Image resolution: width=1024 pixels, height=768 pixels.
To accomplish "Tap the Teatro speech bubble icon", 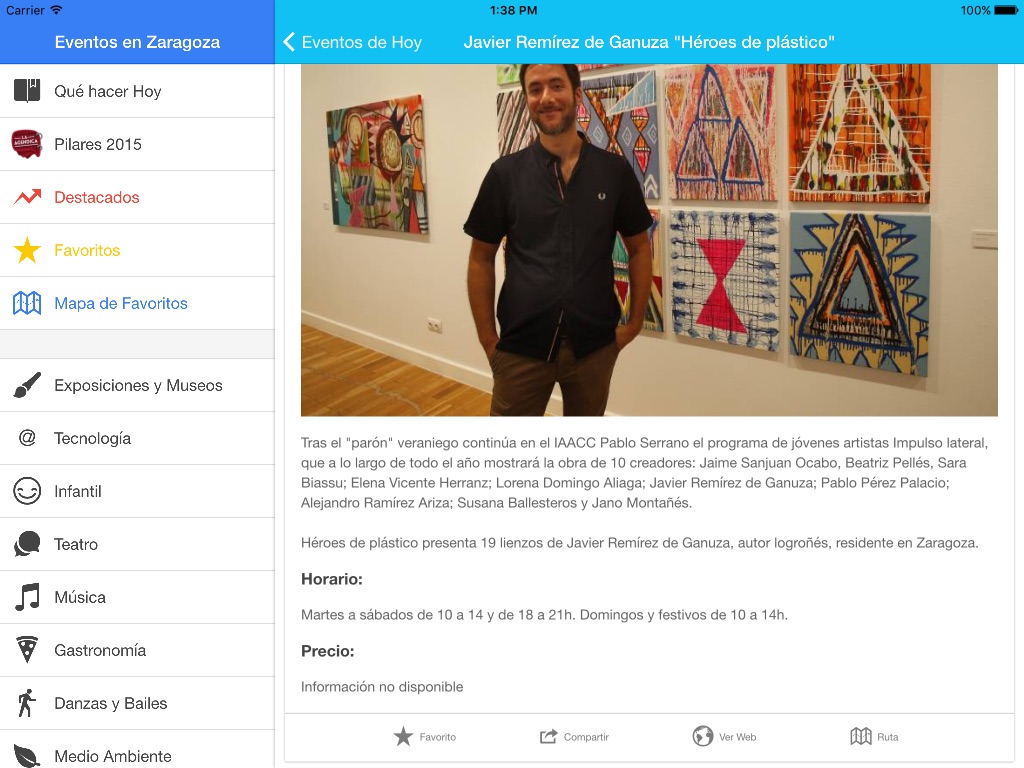I will (27, 544).
